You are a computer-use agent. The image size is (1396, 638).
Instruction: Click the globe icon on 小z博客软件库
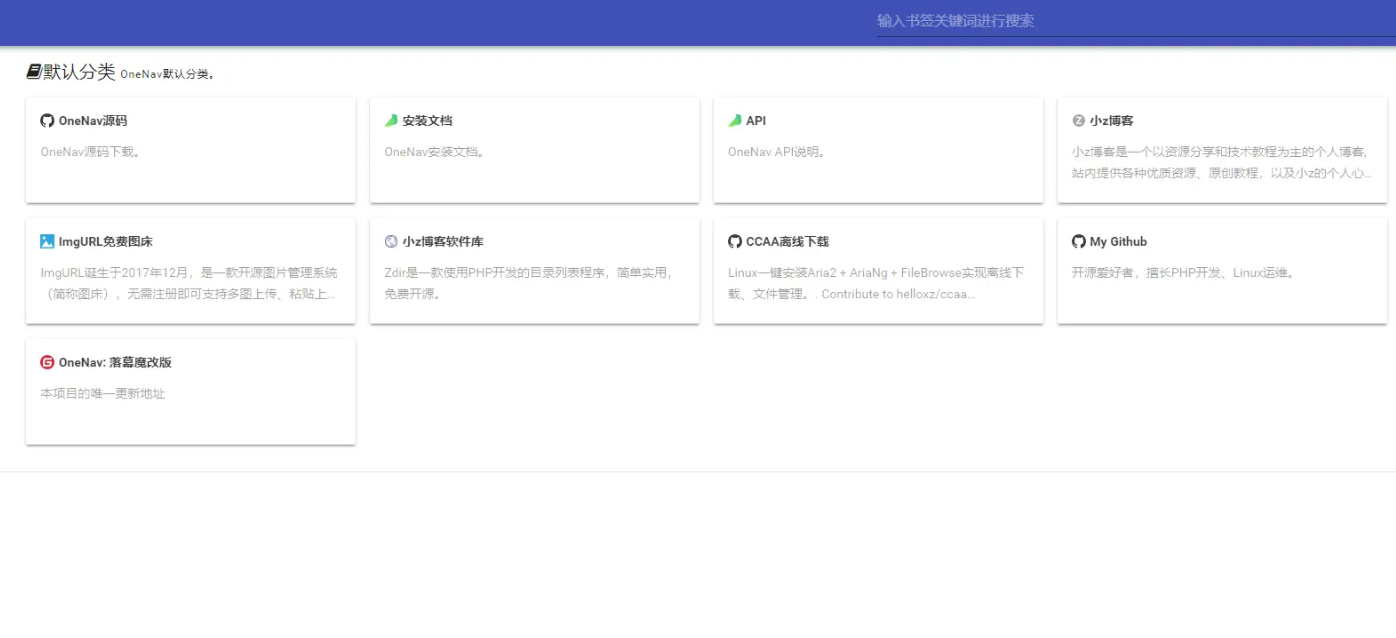click(391, 241)
